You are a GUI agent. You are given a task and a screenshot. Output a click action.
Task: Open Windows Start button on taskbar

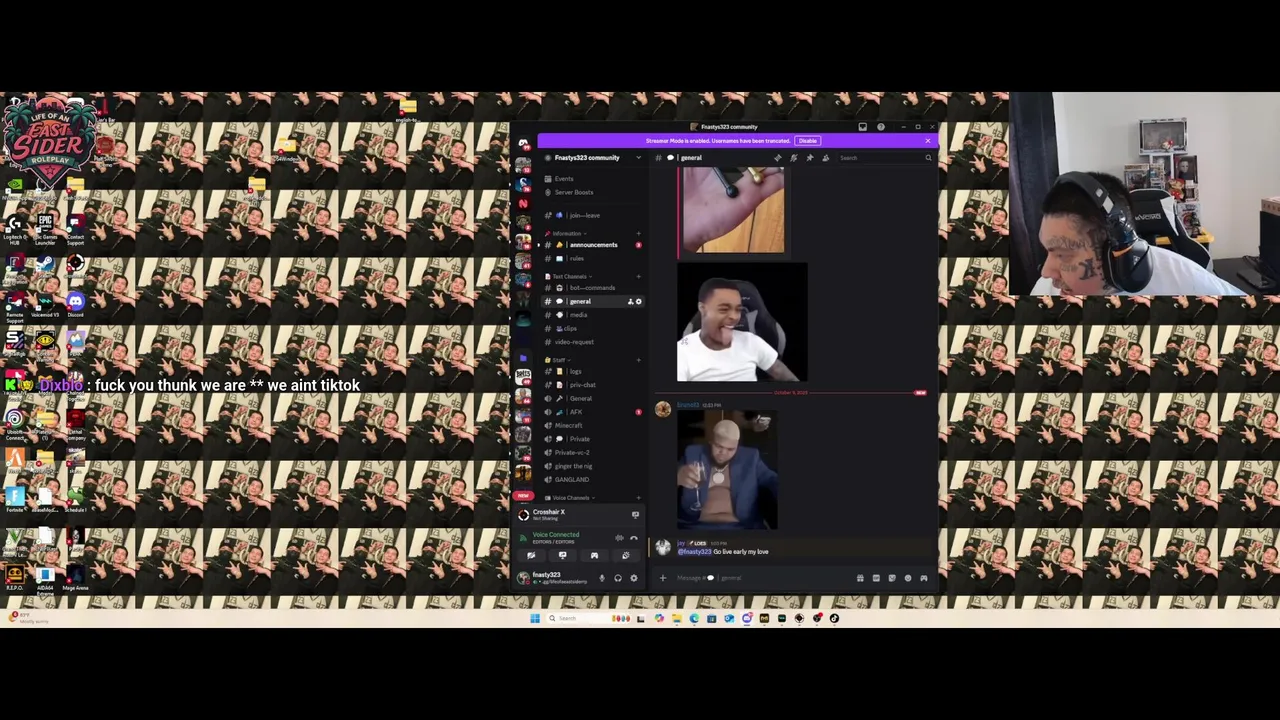[535, 618]
